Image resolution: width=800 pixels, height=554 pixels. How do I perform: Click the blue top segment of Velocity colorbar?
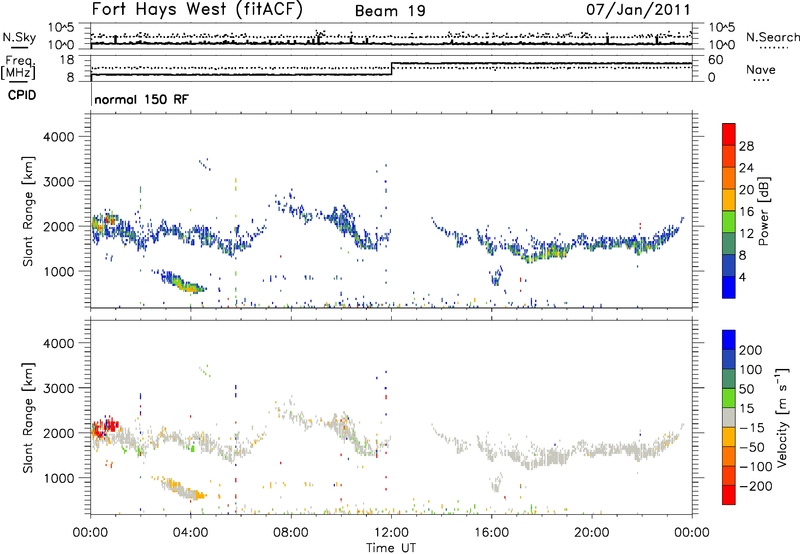(729, 340)
